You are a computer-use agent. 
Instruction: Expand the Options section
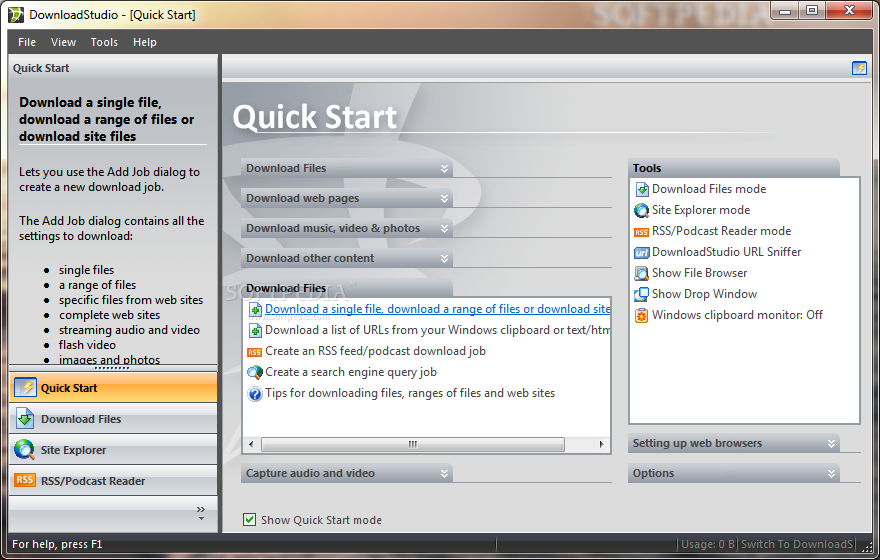click(x=734, y=473)
